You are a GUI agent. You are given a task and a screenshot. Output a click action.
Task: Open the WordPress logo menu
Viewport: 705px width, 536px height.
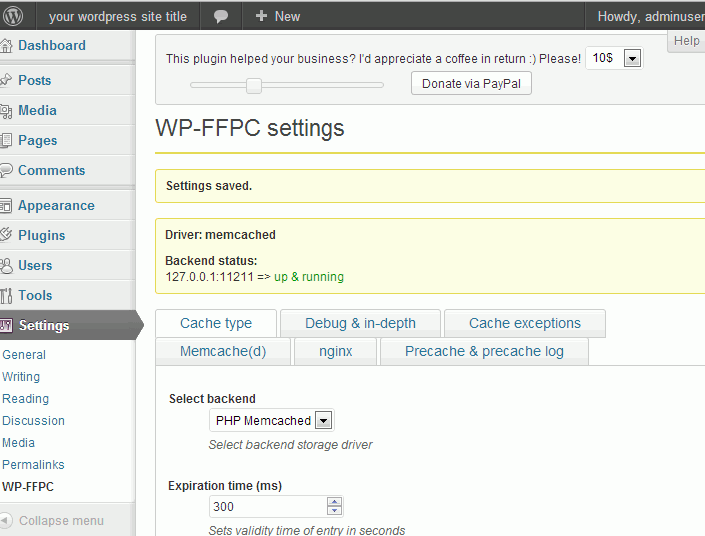pos(13,16)
